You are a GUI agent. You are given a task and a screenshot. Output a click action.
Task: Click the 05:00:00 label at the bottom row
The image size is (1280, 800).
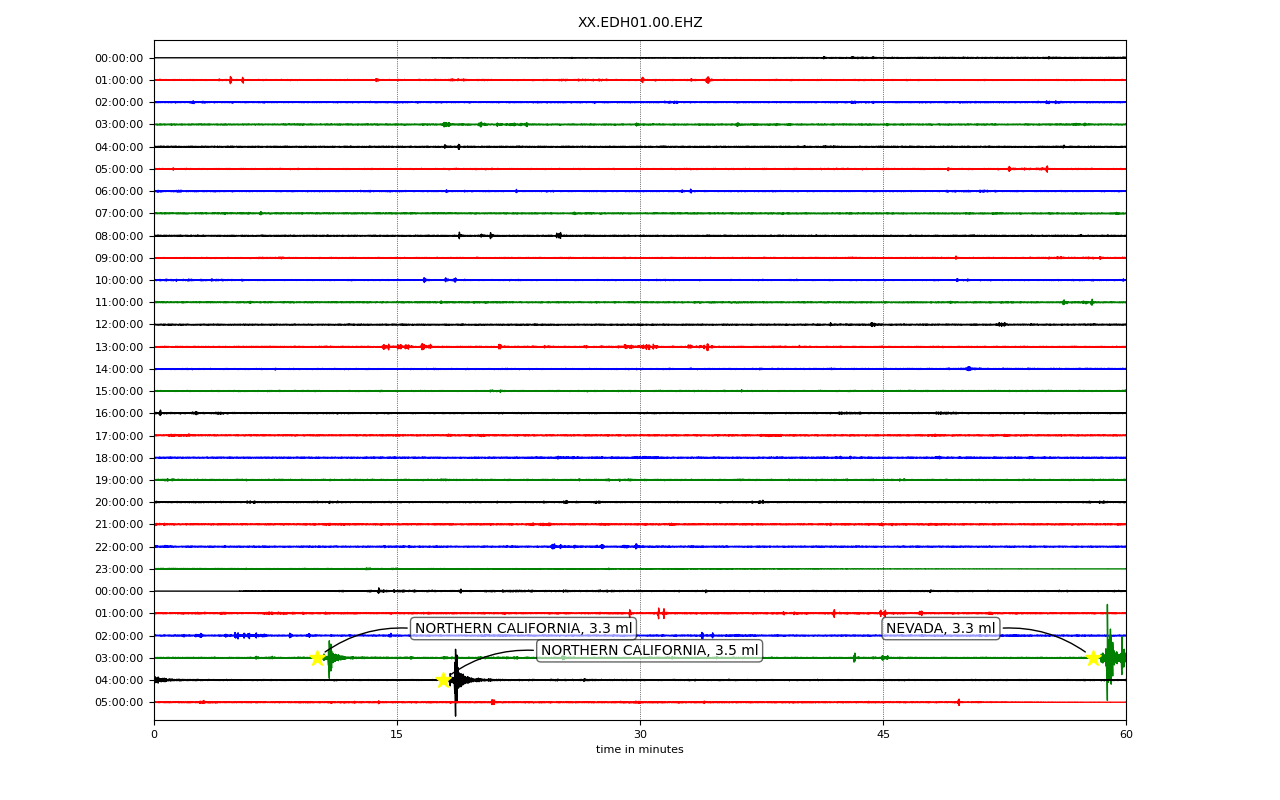click(119, 702)
